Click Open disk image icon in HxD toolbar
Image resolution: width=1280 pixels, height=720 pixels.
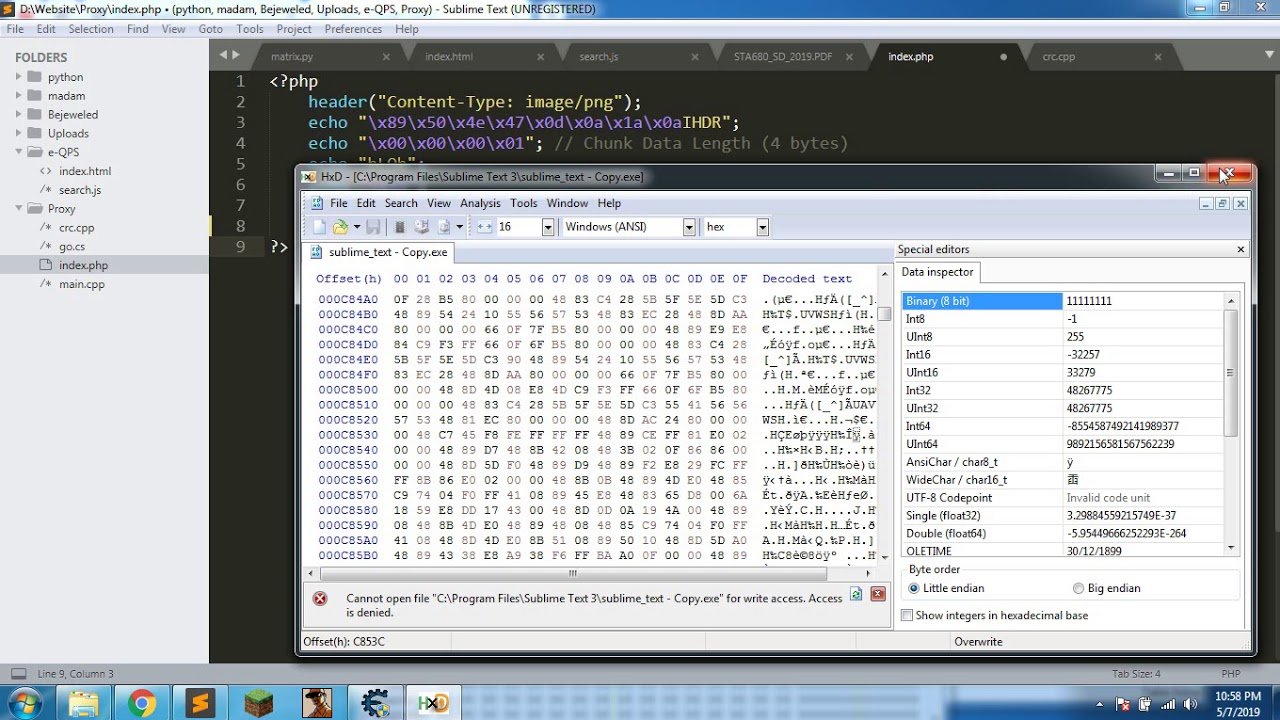pos(444,227)
